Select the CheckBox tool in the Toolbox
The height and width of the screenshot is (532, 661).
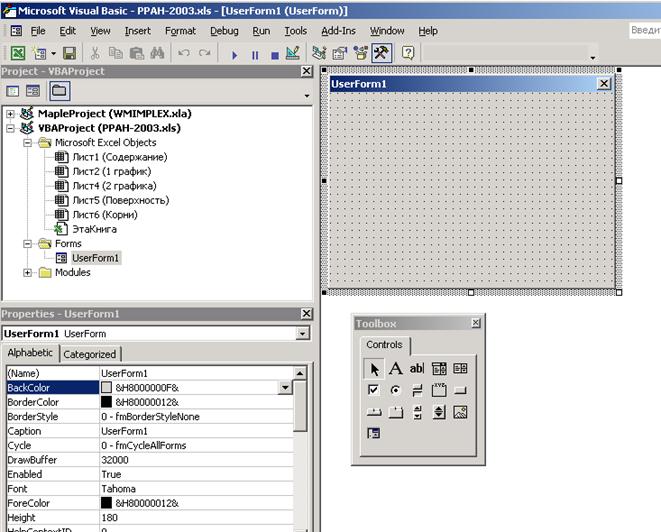point(373,390)
